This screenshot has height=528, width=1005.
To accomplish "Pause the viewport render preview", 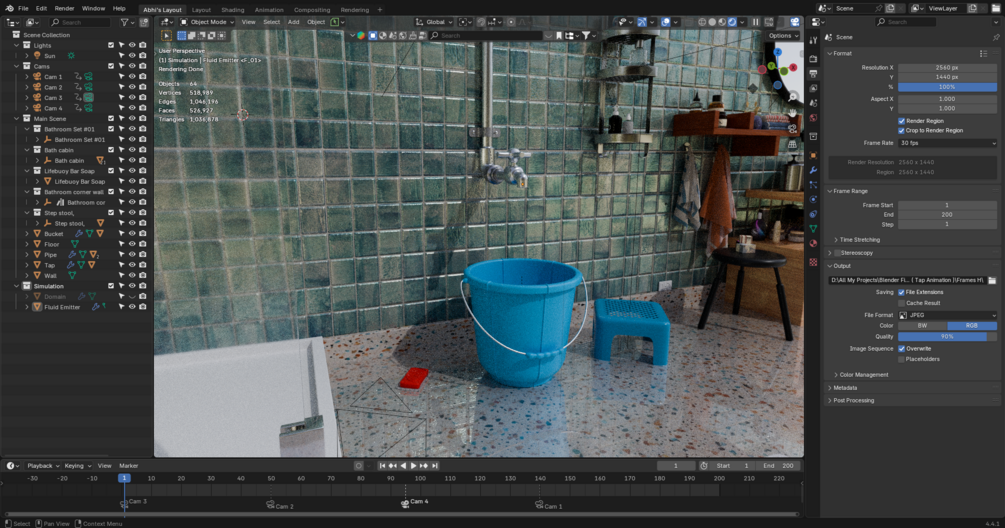I will [x=756, y=22].
